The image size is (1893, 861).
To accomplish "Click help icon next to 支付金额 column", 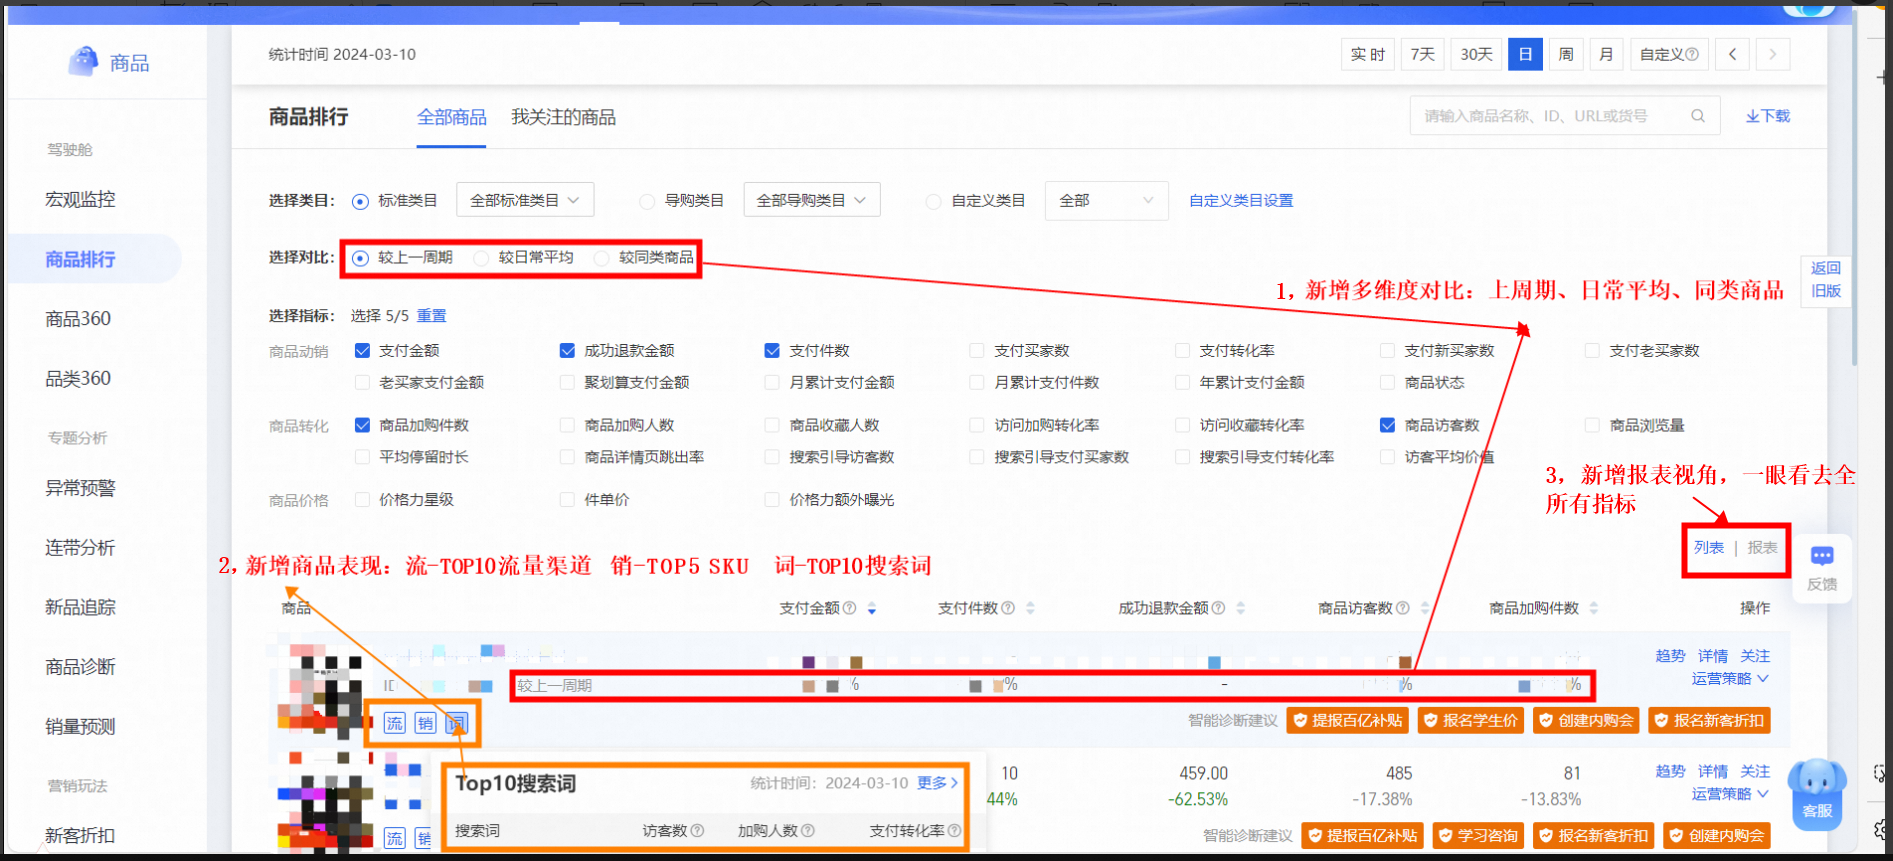I will pyautogui.click(x=849, y=608).
